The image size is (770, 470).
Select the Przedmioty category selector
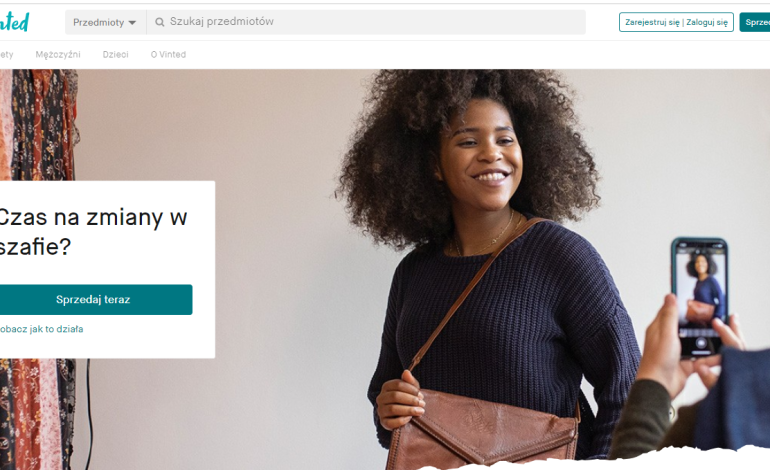pyautogui.click(x=106, y=22)
